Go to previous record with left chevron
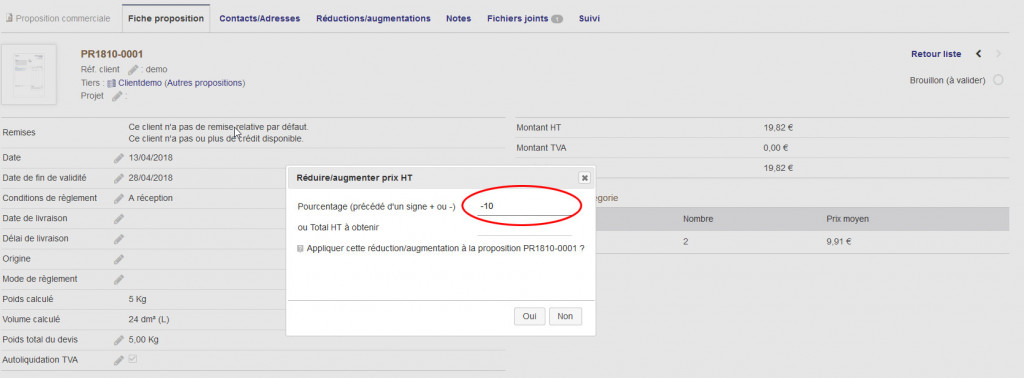This screenshot has width=1024, height=378. click(978, 54)
